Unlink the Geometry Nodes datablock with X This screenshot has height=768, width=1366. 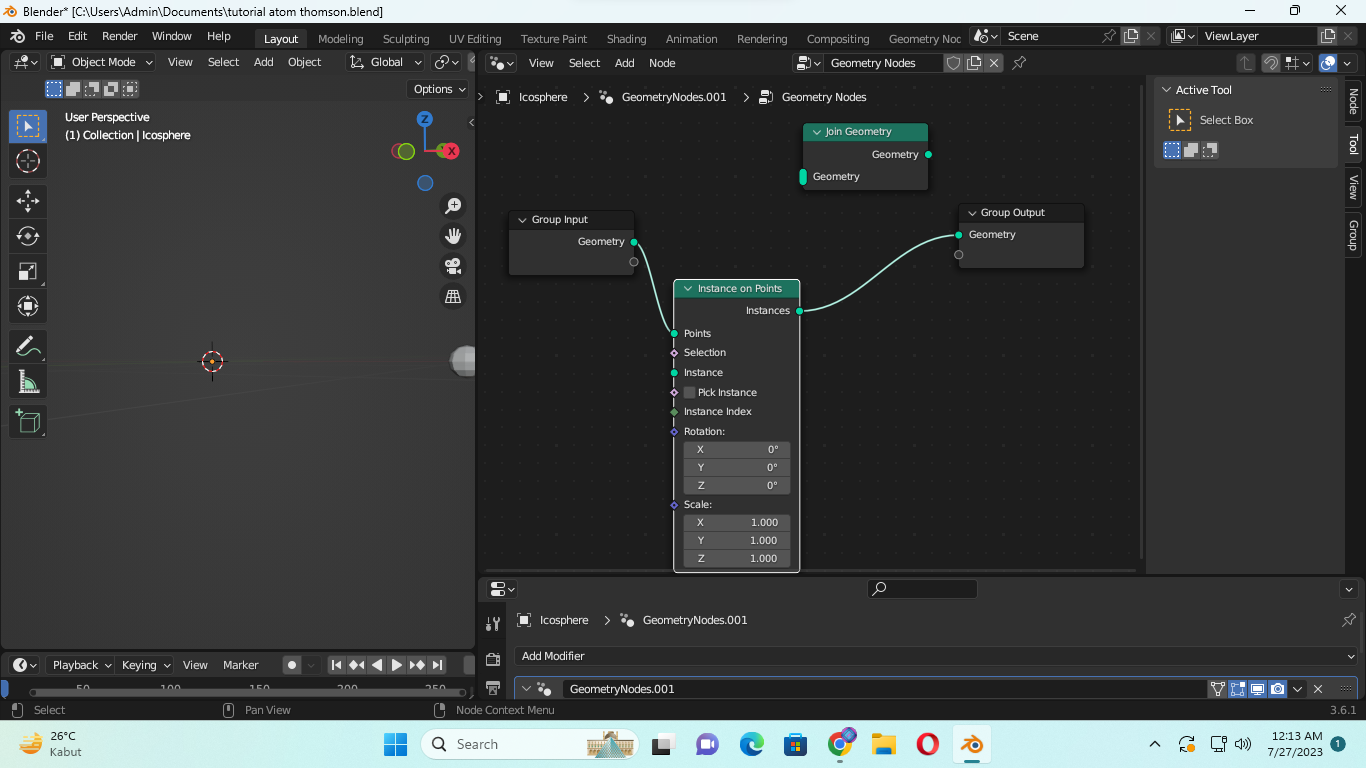[x=993, y=63]
